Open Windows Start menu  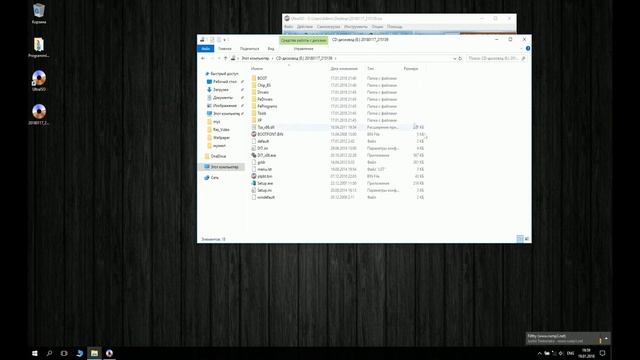click(x=35, y=353)
